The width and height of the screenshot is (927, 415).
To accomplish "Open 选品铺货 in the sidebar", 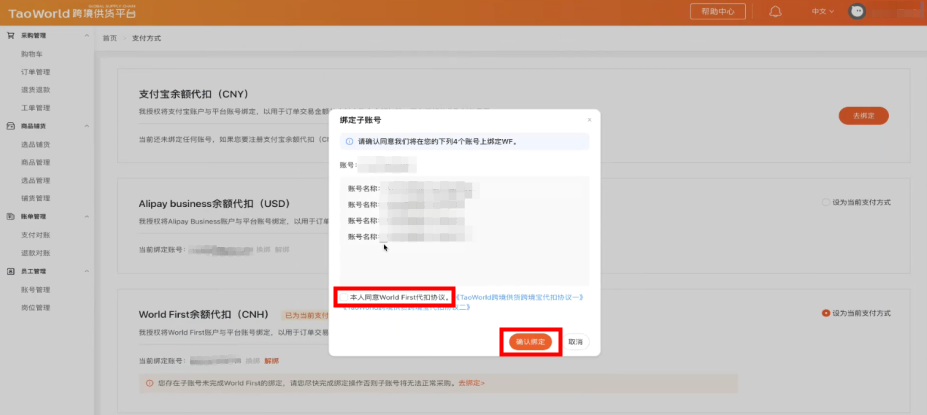I will tap(35, 144).
